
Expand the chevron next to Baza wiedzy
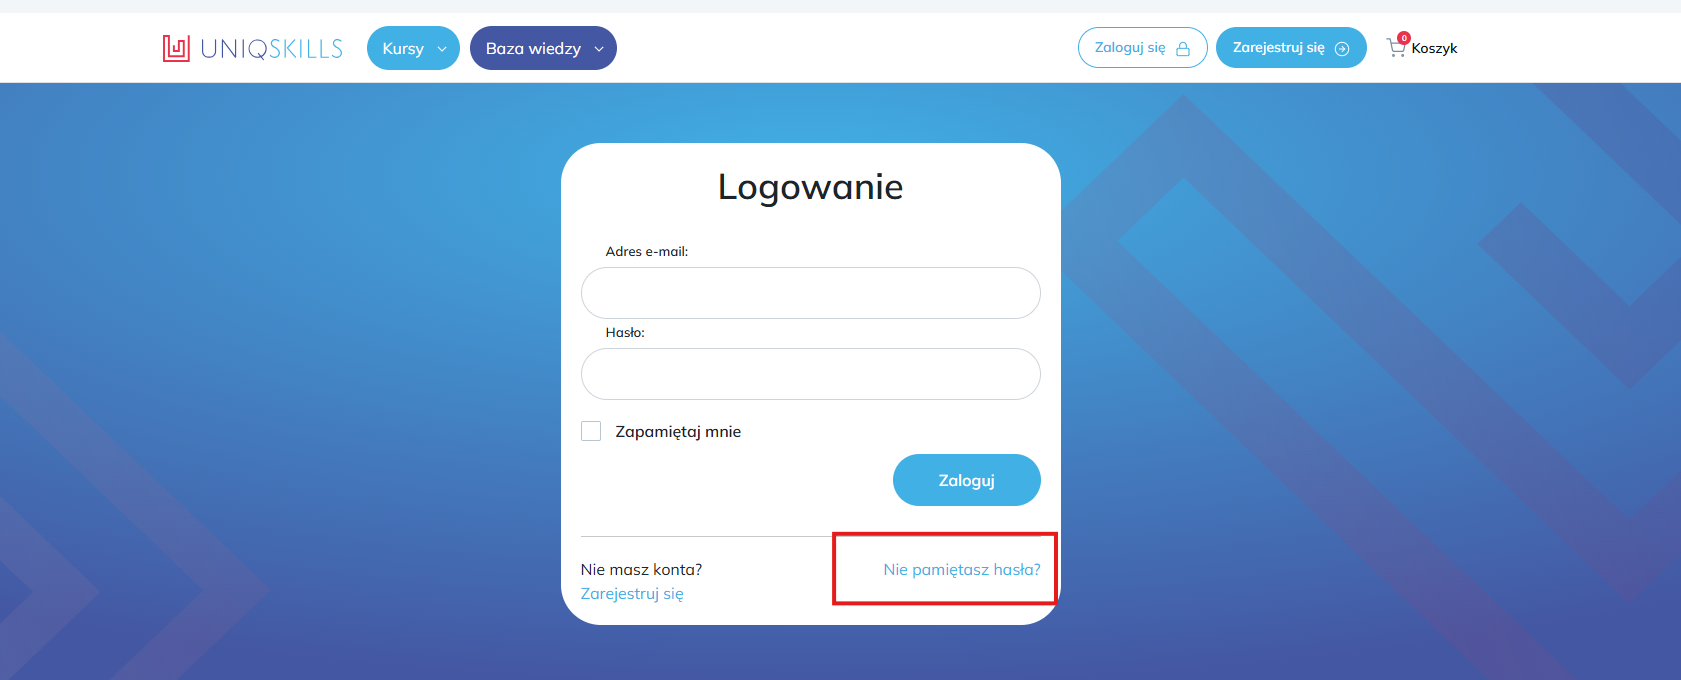(599, 49)
